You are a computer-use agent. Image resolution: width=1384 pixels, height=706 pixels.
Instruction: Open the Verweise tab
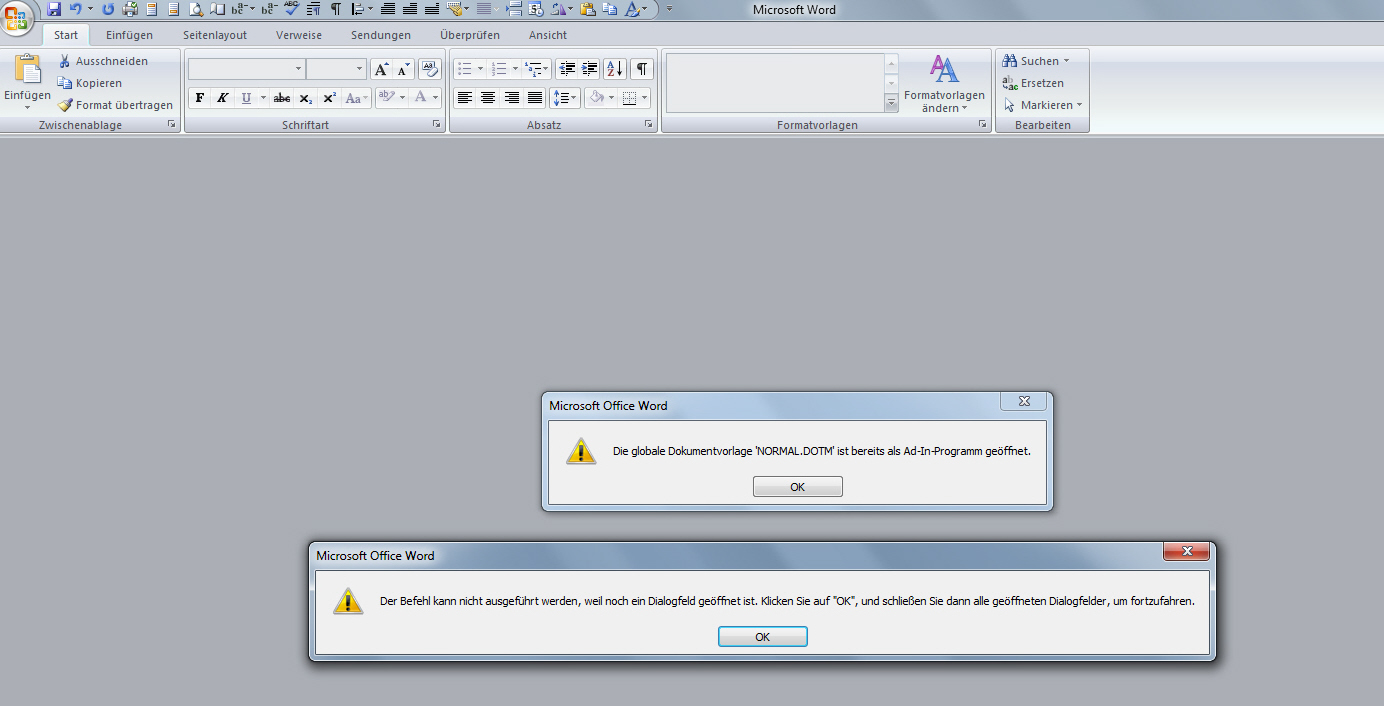299,35
